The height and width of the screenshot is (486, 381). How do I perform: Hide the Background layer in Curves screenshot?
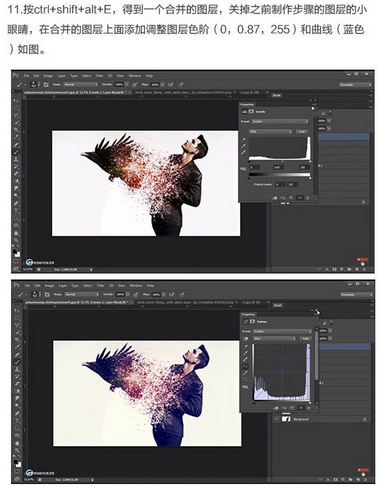[x=276, y=419]
